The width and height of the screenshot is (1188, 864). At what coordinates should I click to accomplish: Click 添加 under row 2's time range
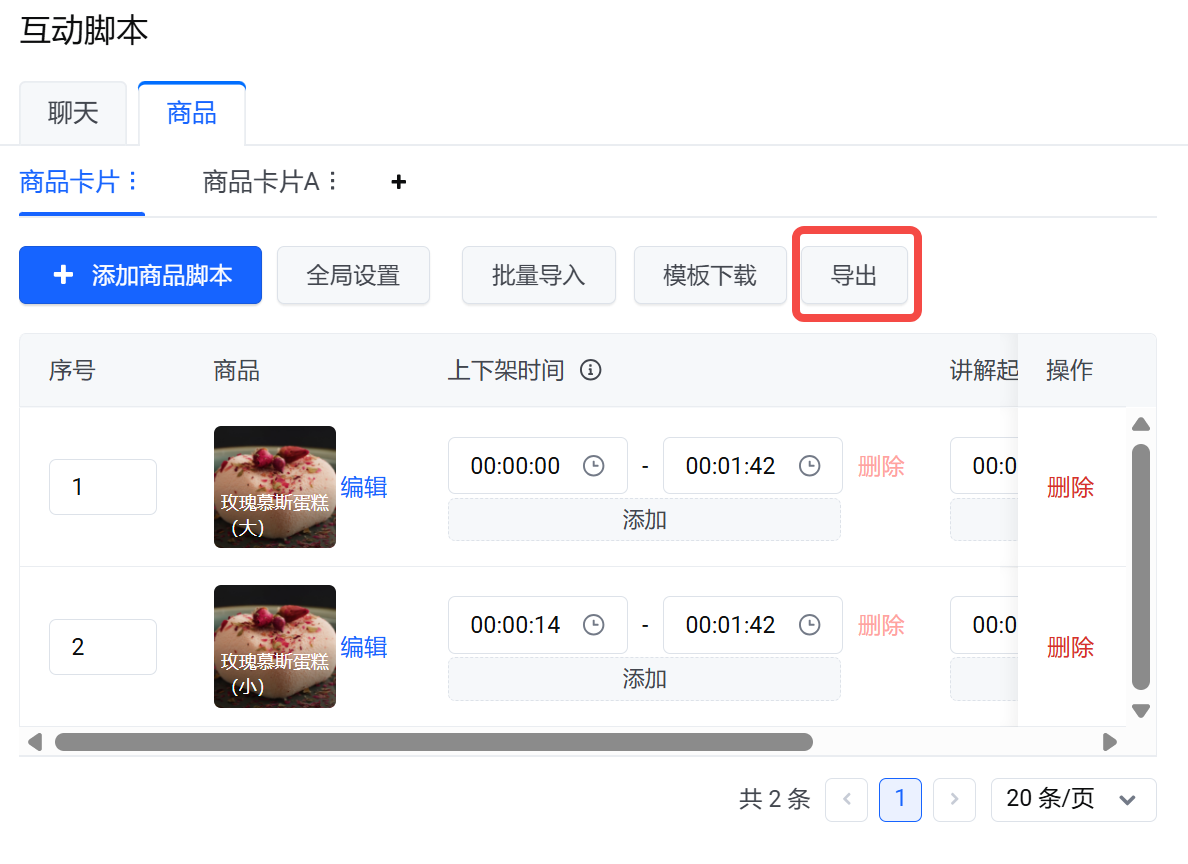pos(644,679)
